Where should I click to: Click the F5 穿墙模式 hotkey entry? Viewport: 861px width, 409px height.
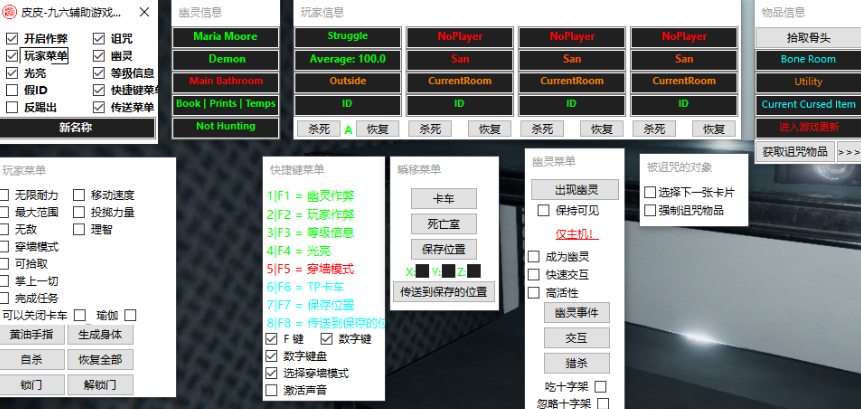[x=310, y=269]
